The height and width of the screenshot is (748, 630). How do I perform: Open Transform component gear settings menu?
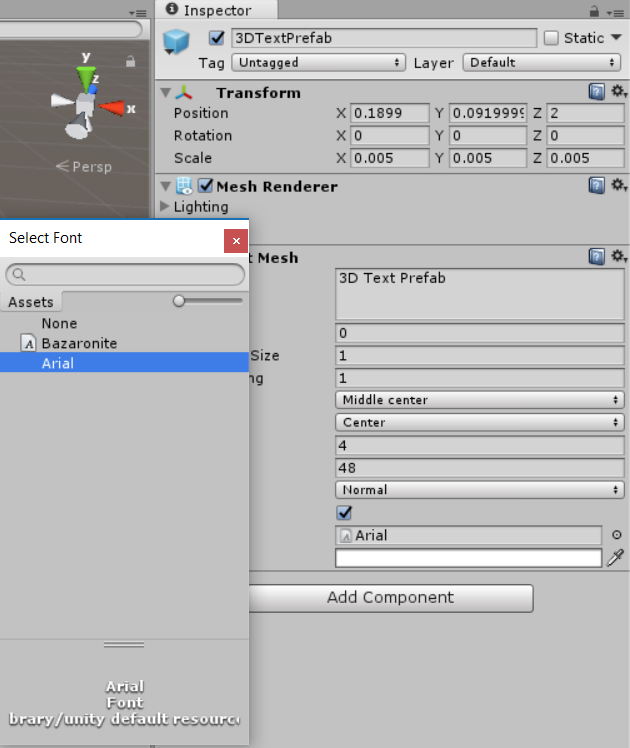coord(619,91)
